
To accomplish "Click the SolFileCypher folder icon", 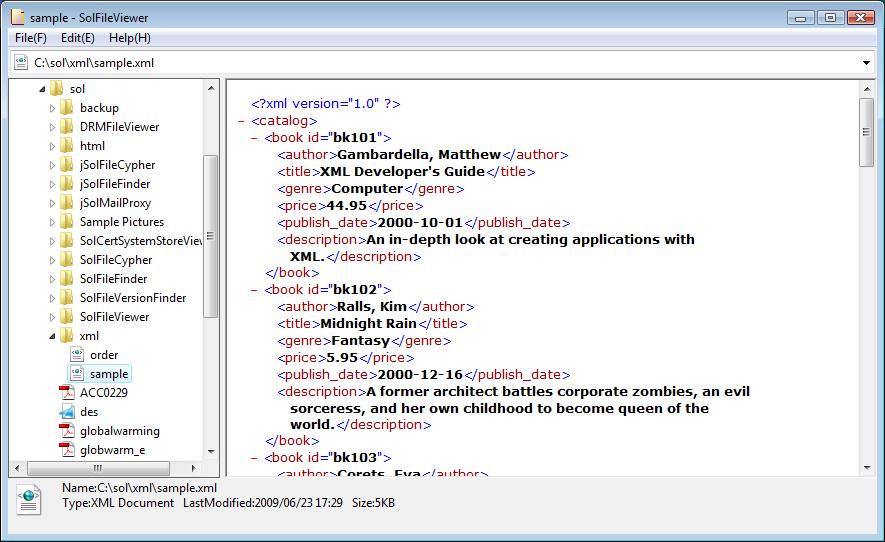I will (67, 259).
